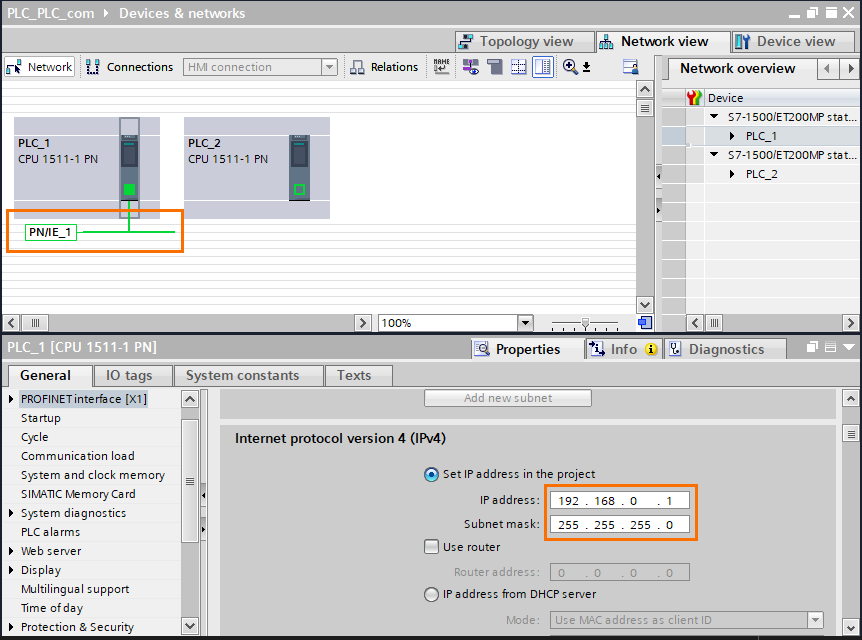The width and height of the screenshot is (862, 640).
Task: Expand System diagnostics node
Action: [11, 513]
